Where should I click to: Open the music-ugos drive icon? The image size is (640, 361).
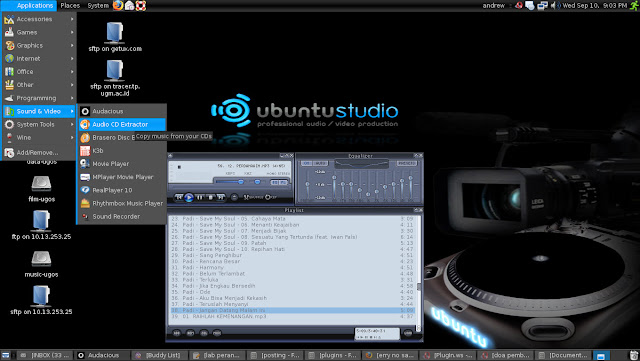(x=41, y=264)
